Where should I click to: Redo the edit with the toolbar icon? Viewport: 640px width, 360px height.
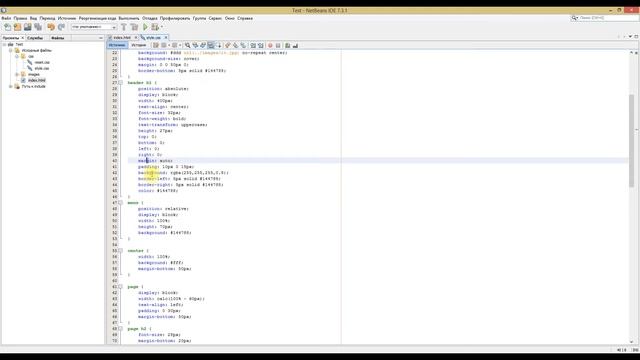point(61,27)
